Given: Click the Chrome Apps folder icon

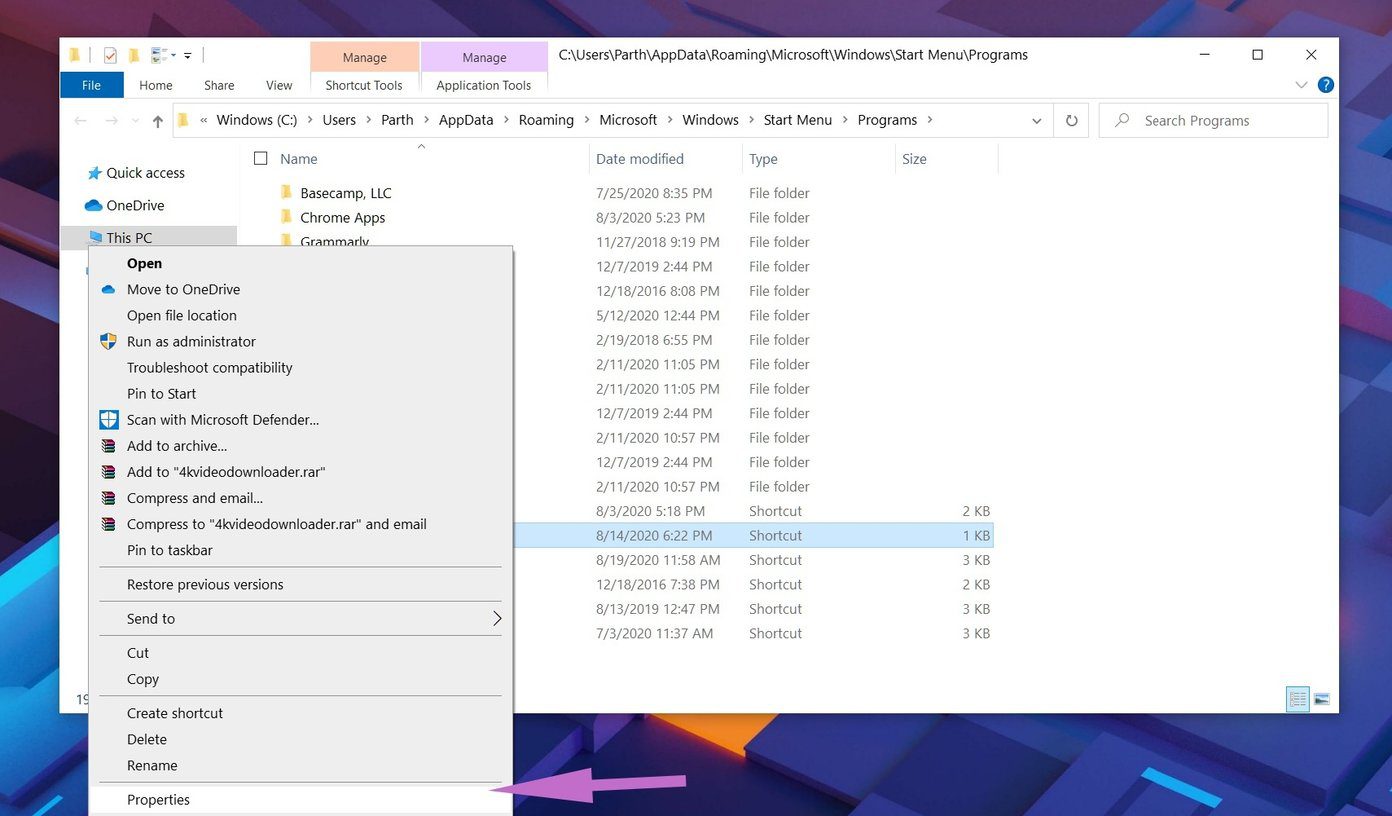Looking at the screenshot, I should point(286,217).
